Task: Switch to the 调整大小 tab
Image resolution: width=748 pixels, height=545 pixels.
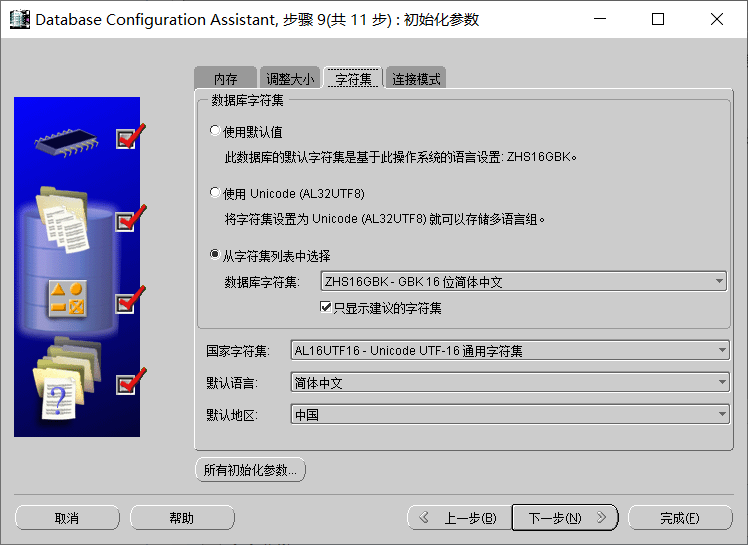Action: (290, 78)
